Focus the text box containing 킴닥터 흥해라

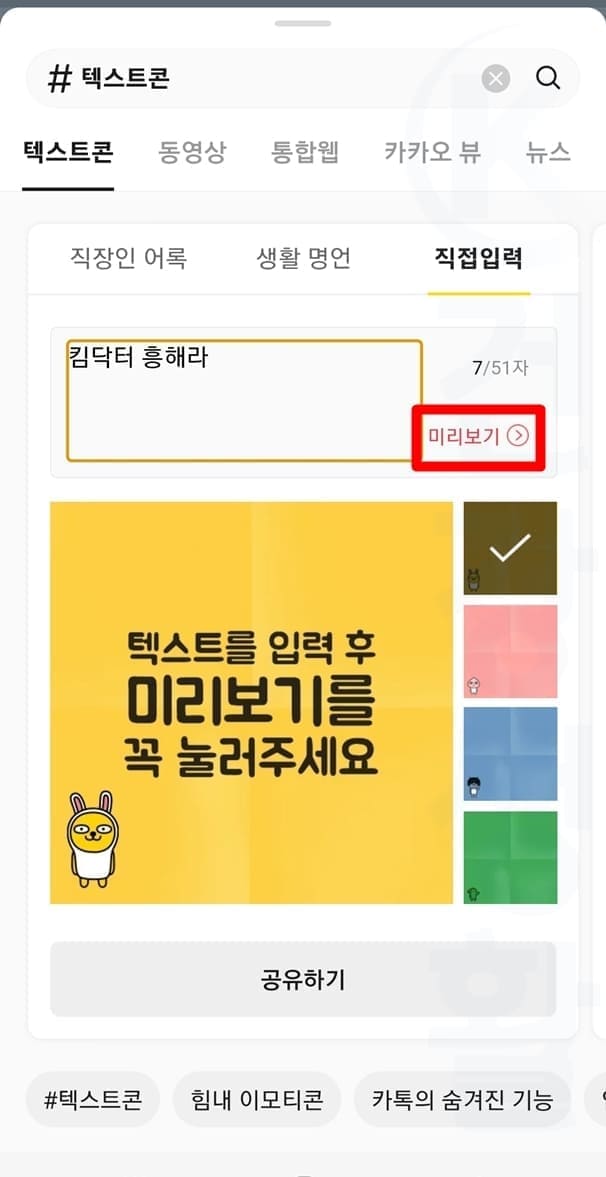245,401
